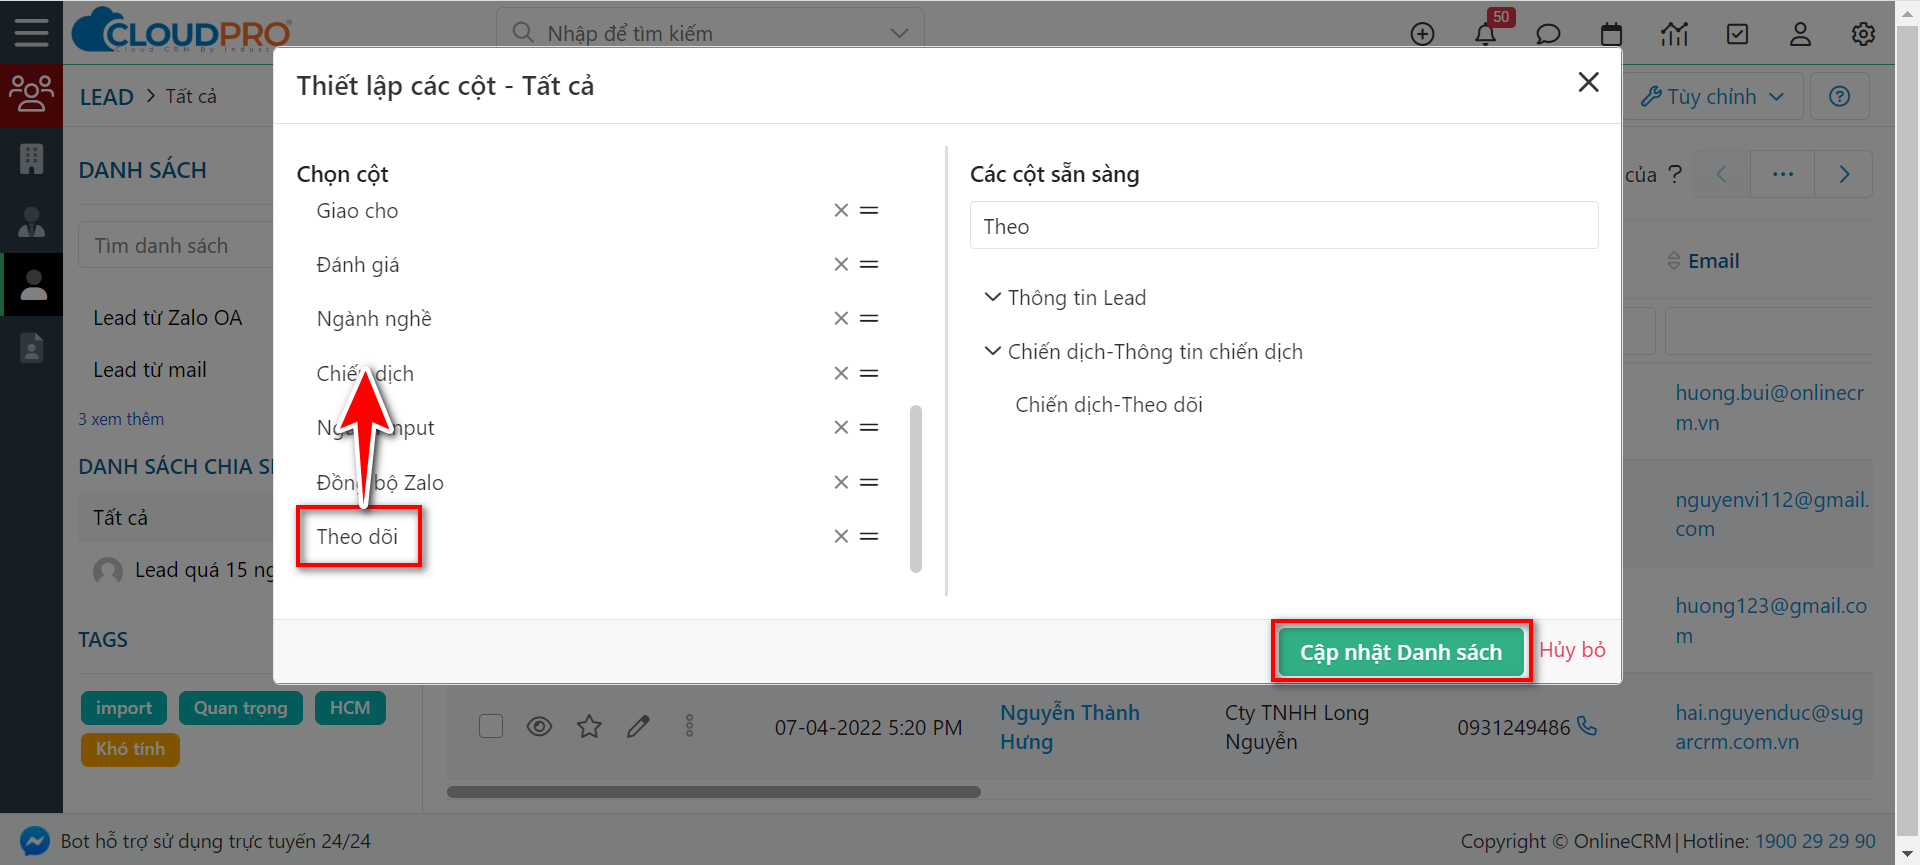Image resolution: width=1920 pixels, height=865 pixels.
Task: Remove the Ngành nghề column
Action: [841, 318]
